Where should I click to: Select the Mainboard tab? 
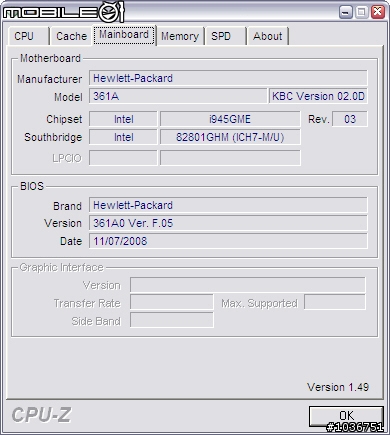(x=124, y=35)
